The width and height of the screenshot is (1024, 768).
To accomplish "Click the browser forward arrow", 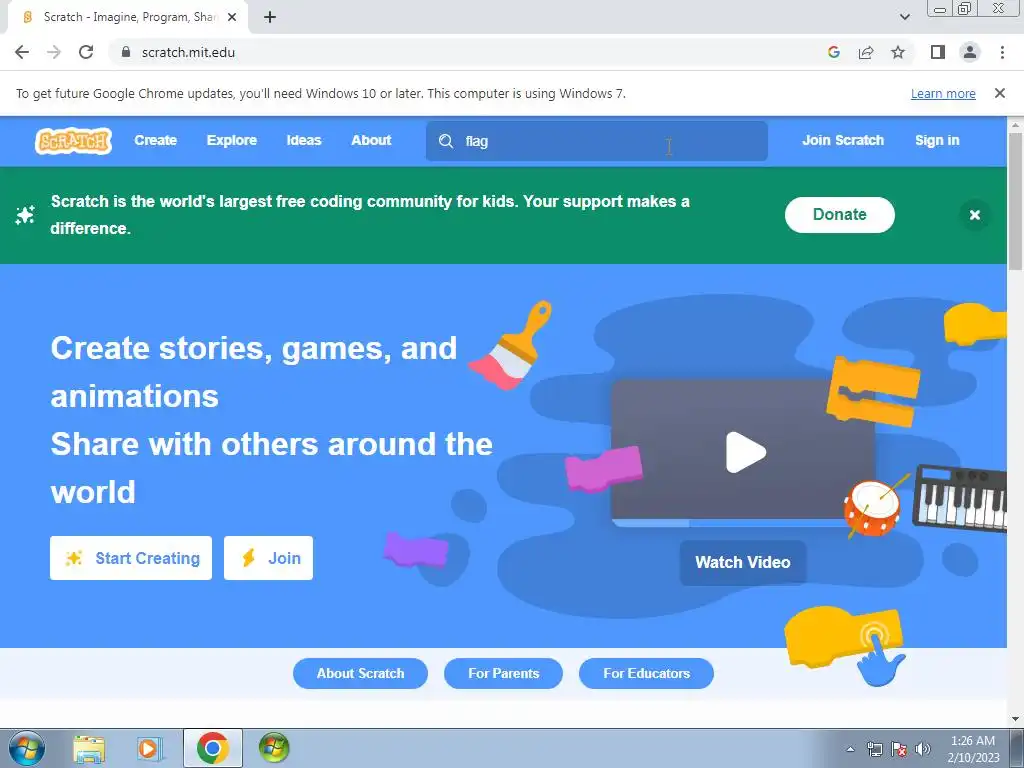I will 54,52.
